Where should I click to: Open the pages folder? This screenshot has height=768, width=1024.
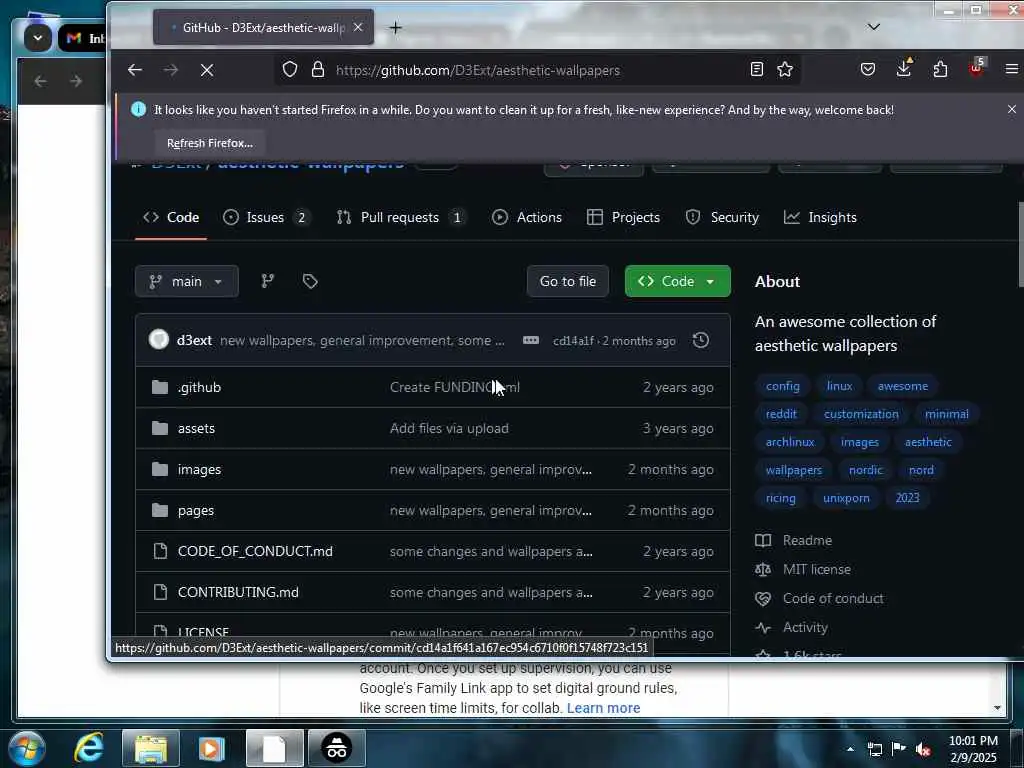pos(195,511)
